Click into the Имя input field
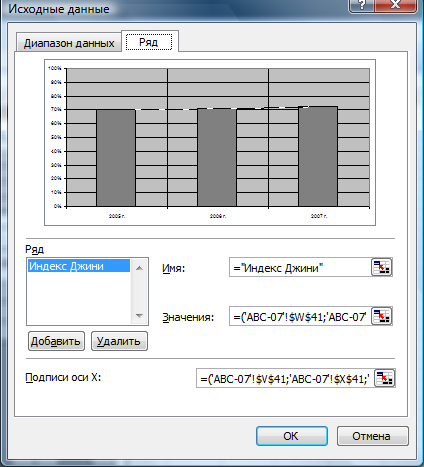The width and height of the screenshot is (424, 467). coord(300,267)
